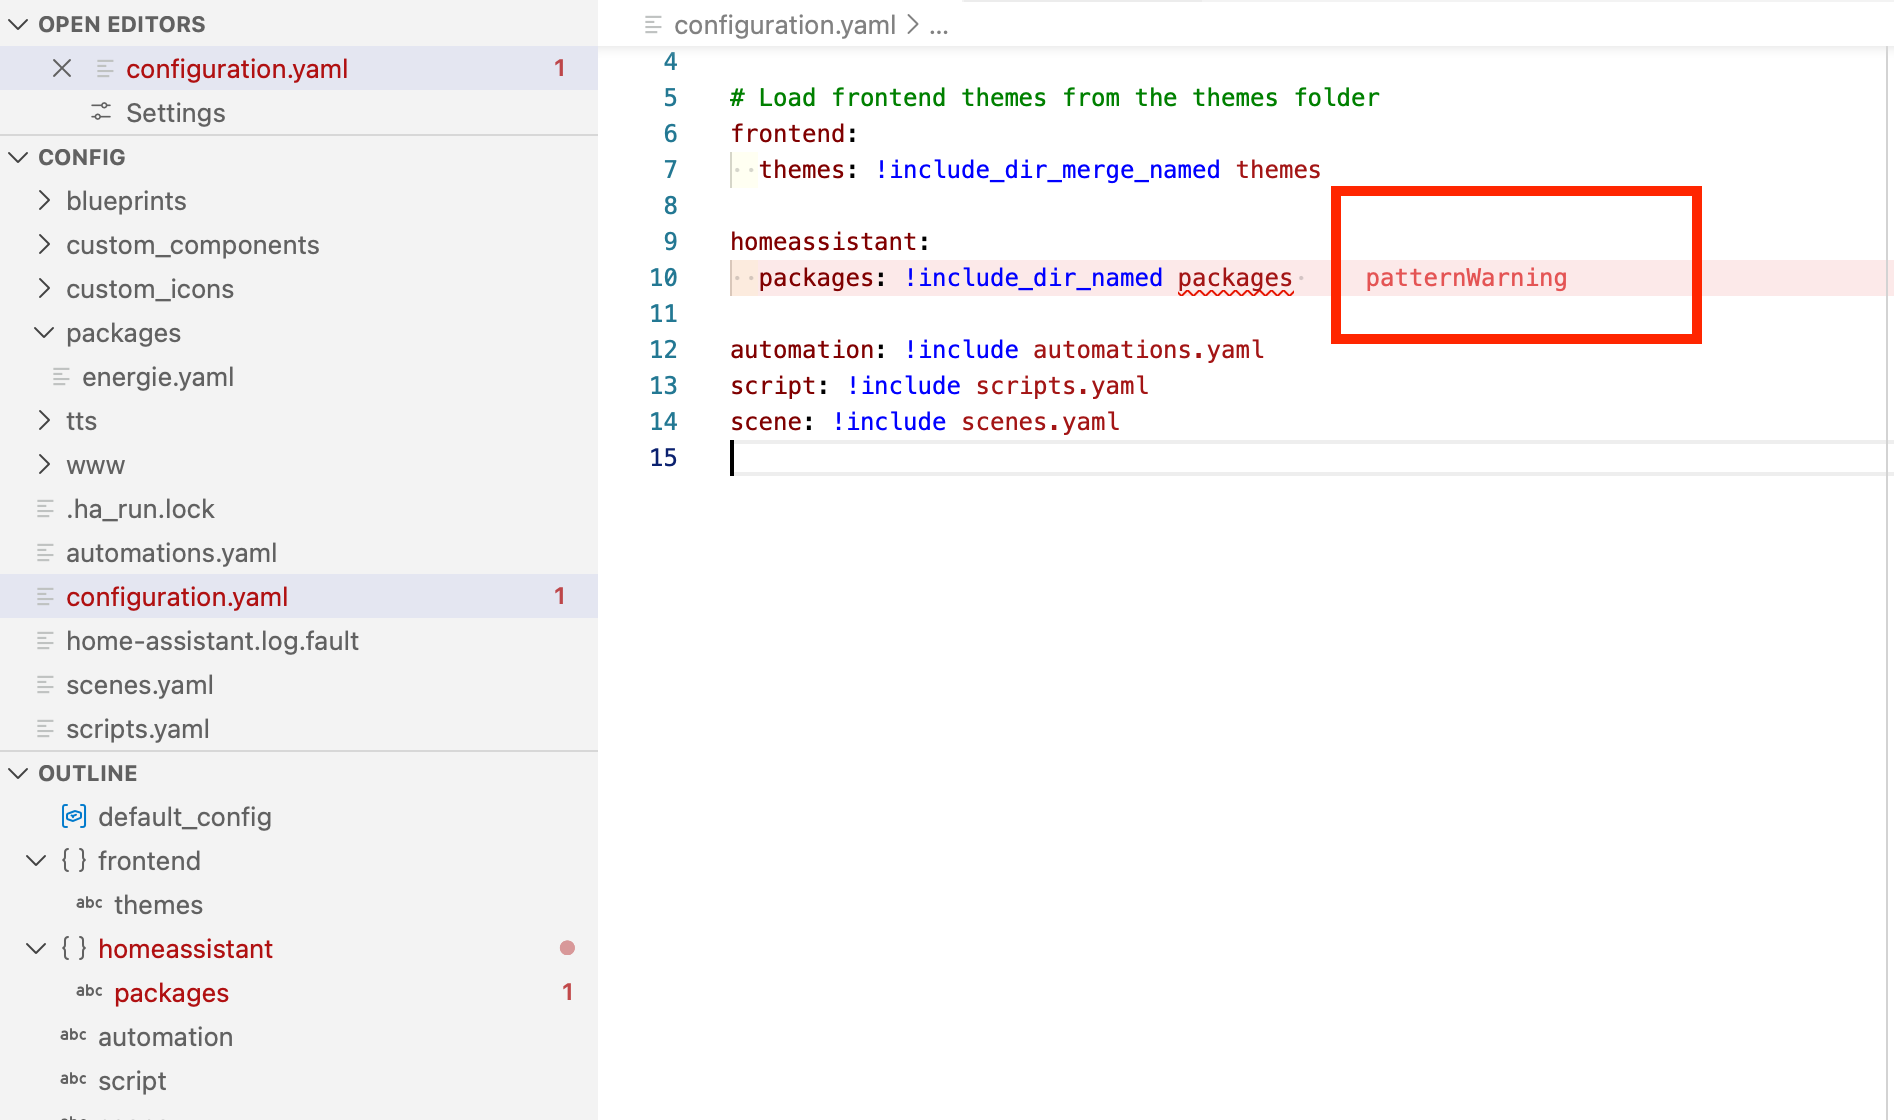Click the energie.yaml file icon

(61, 377)
